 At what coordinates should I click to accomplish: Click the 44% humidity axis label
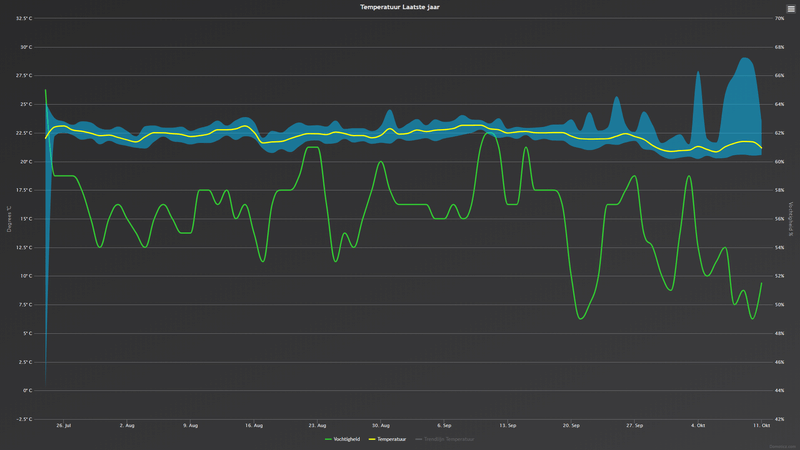pyautogui.click(x=780, y=391)
